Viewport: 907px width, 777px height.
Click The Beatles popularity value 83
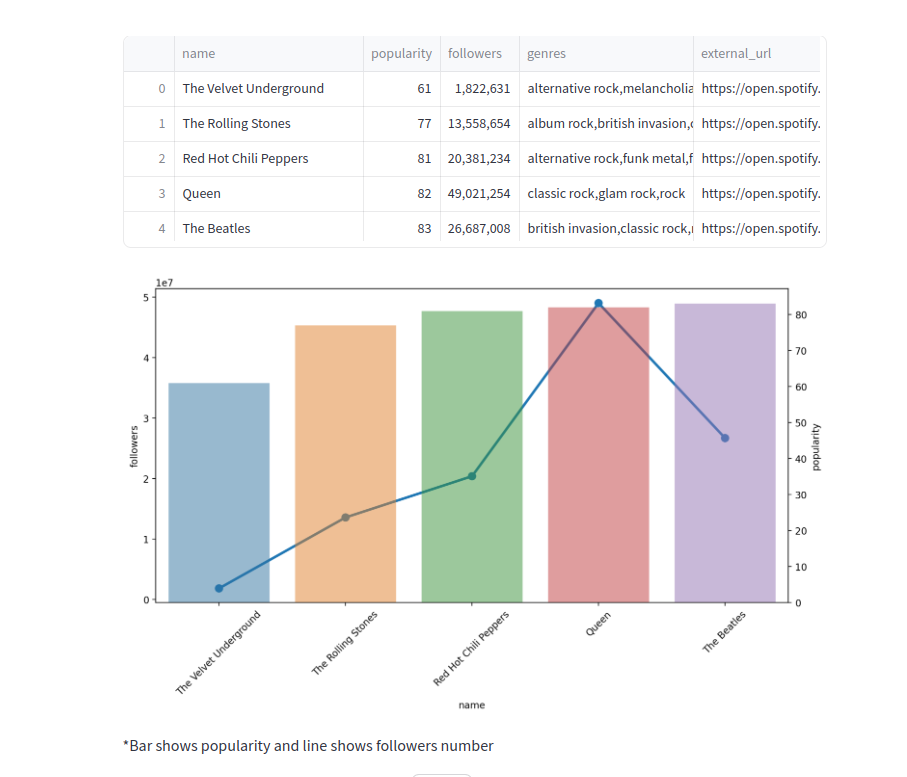click(424, 229)
